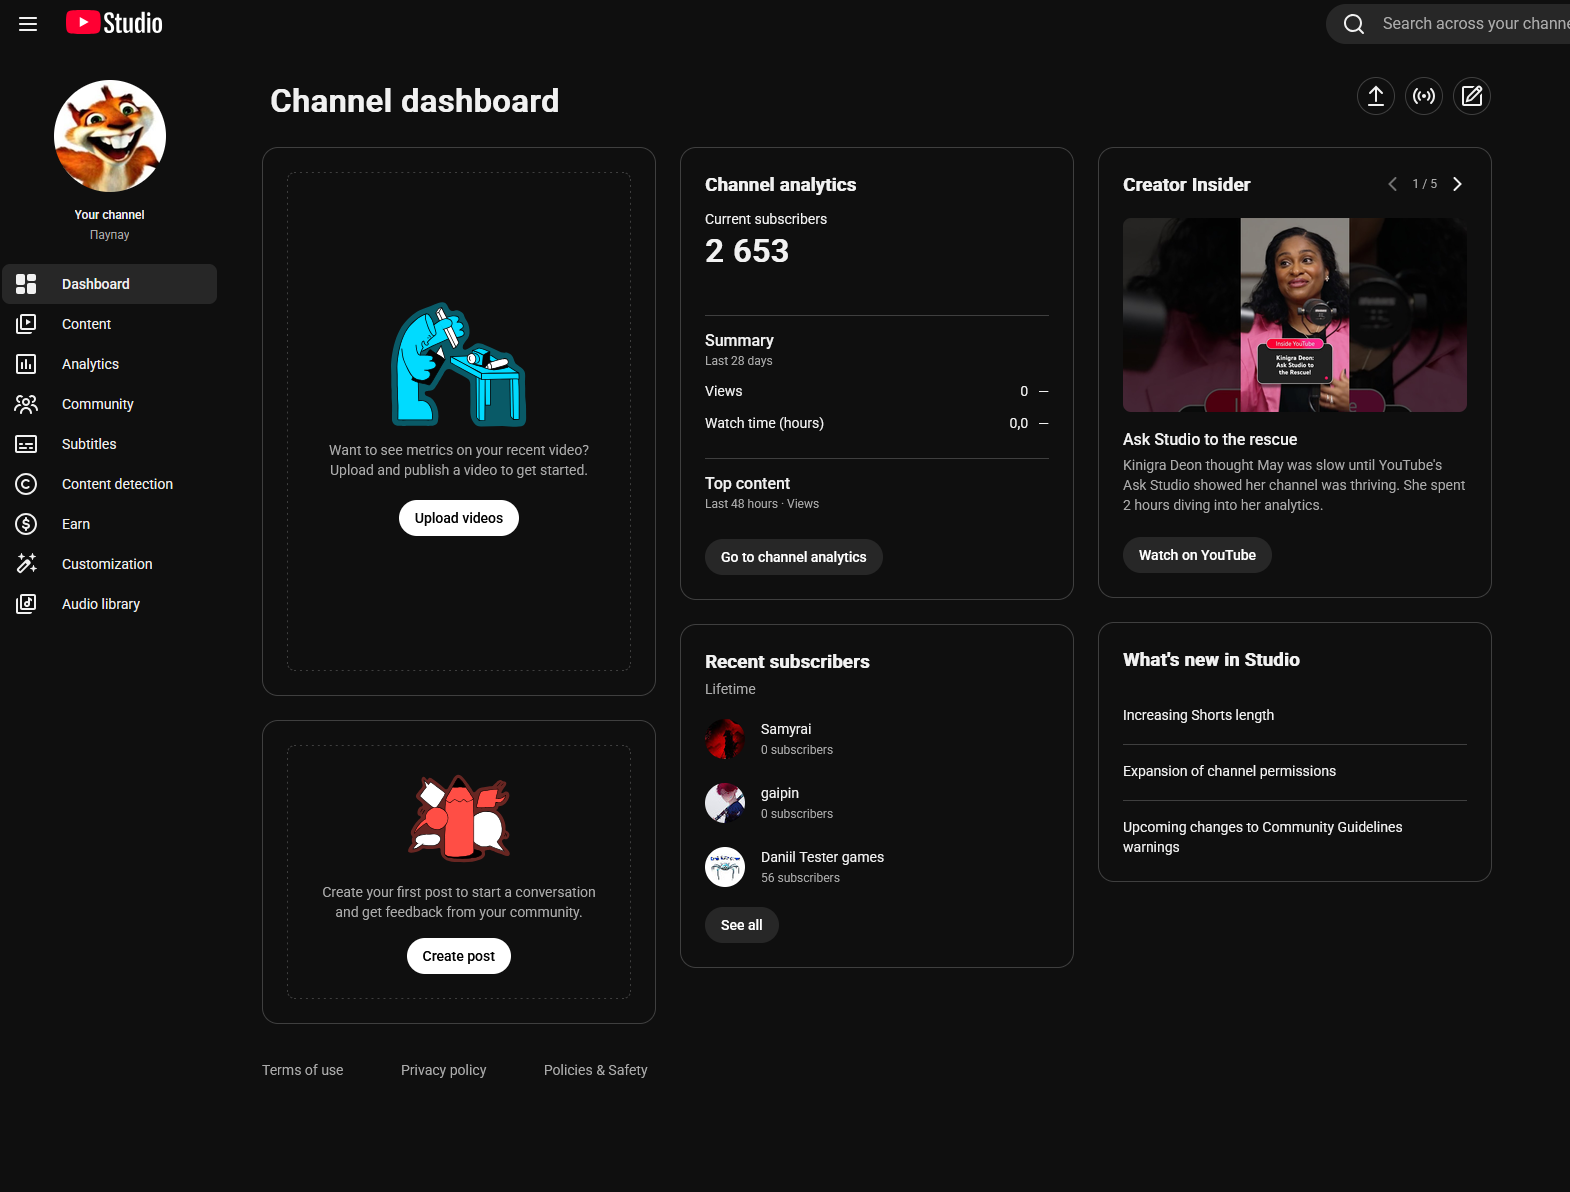
Task: Open Daniil Tester games avatar
Action: [x=725, y=867]
